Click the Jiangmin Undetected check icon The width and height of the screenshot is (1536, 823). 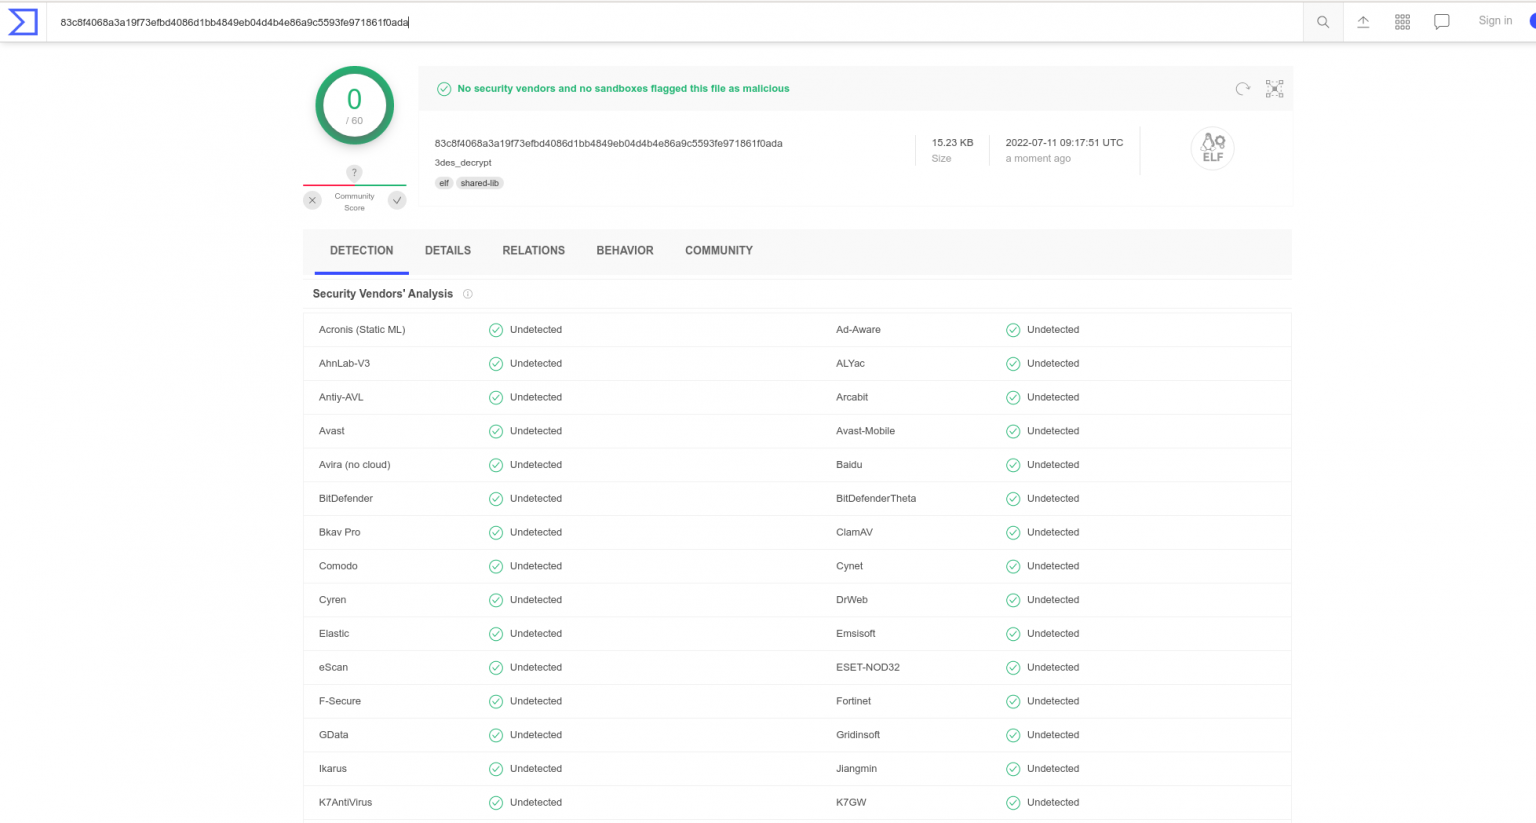[1013, 769]
